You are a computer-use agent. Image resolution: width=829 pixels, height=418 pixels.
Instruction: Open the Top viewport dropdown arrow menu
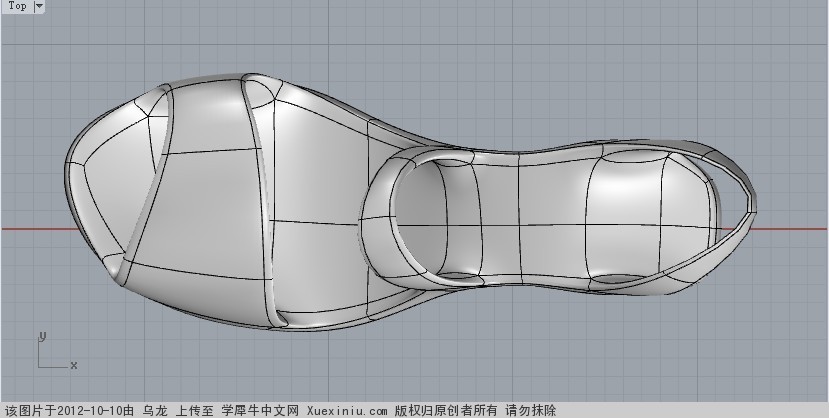click(x=39, y=6)
